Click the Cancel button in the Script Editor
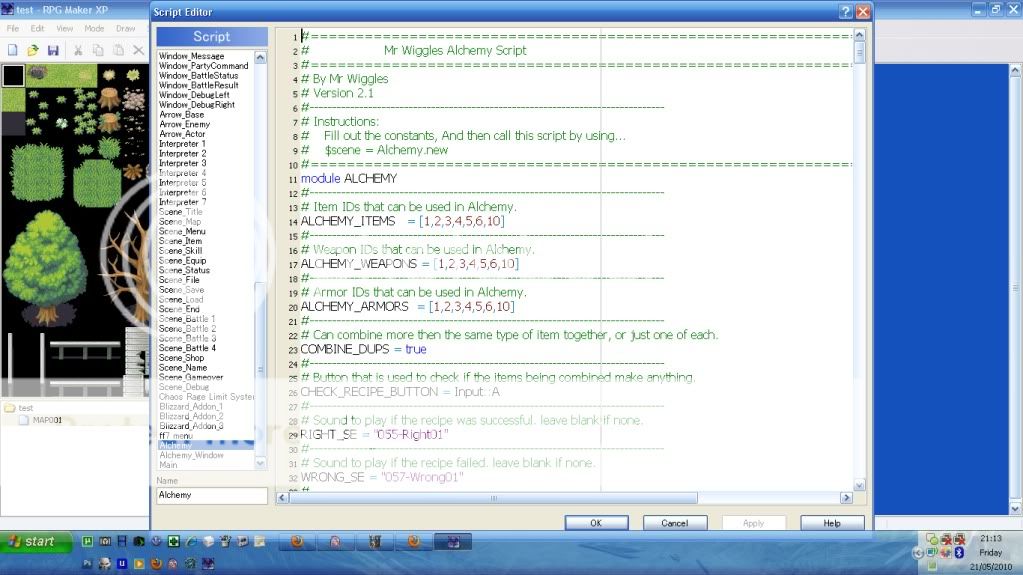 click(x=675, y=523)
